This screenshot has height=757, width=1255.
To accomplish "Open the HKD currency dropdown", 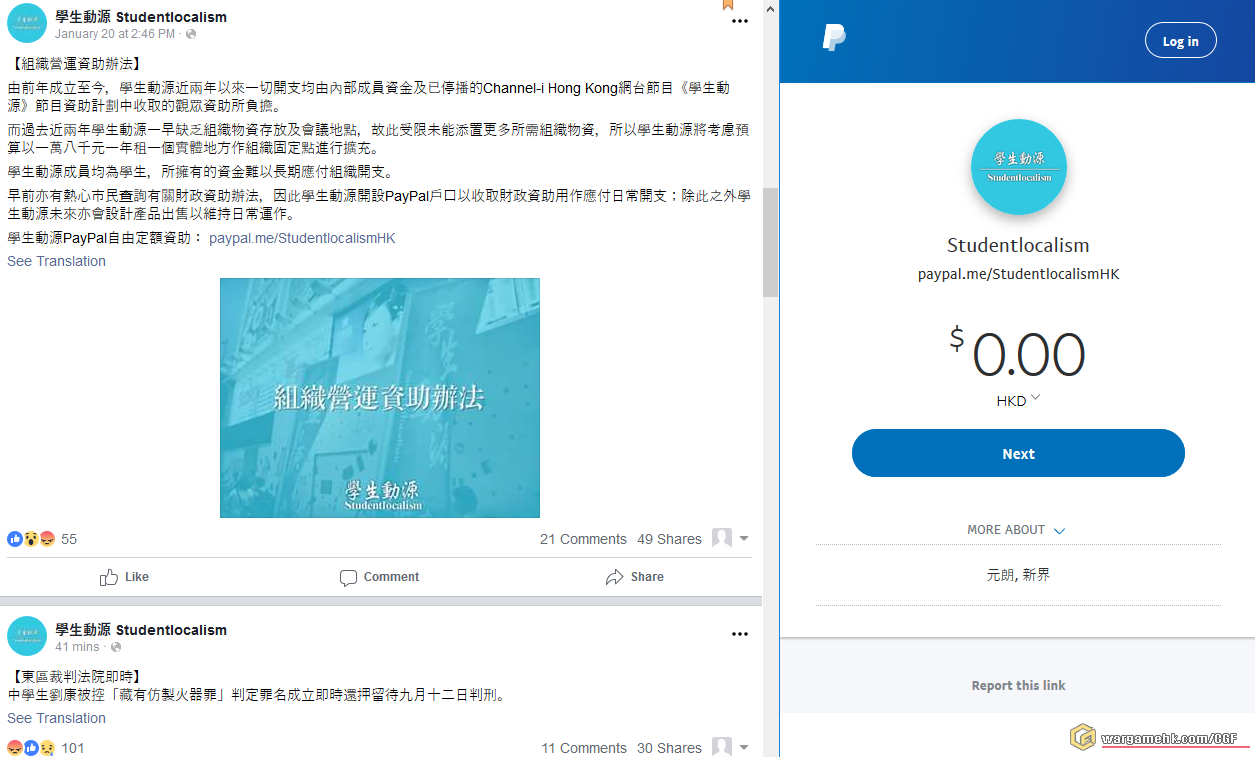I will click(x=1018, y=400).
